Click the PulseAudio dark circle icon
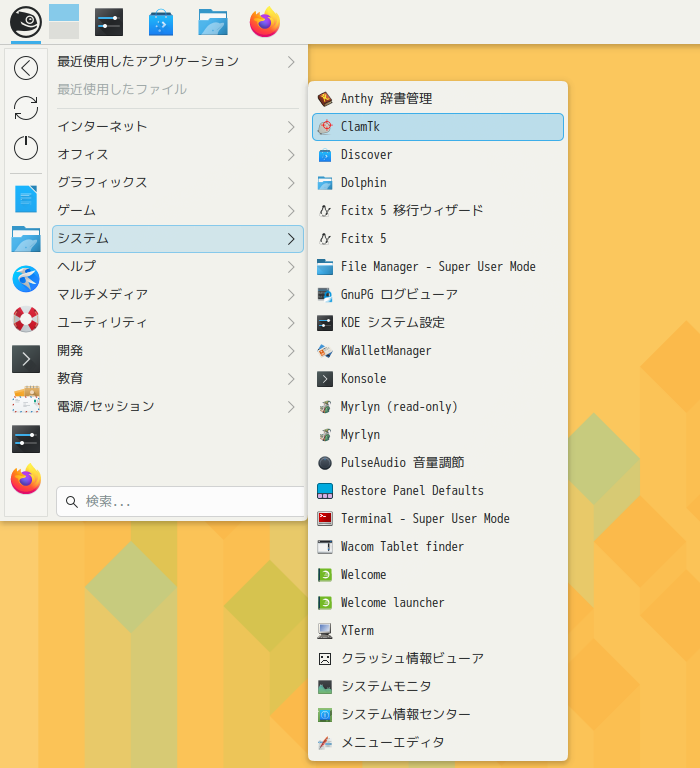This screenshot has height=768, width=700. (325, 463)
